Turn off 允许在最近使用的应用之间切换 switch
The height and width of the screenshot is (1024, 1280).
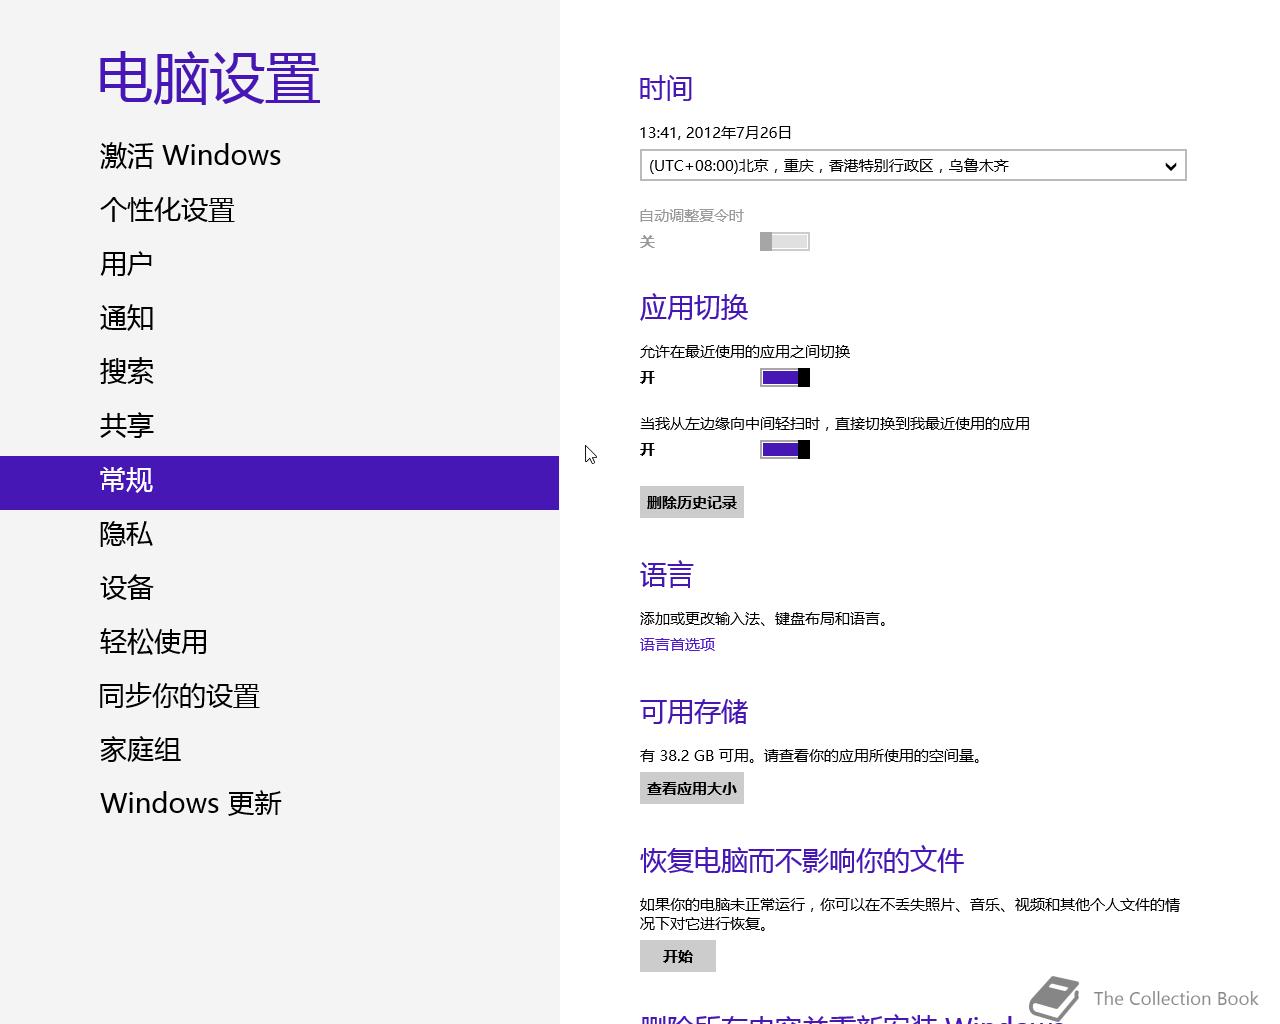coord(785,377)
